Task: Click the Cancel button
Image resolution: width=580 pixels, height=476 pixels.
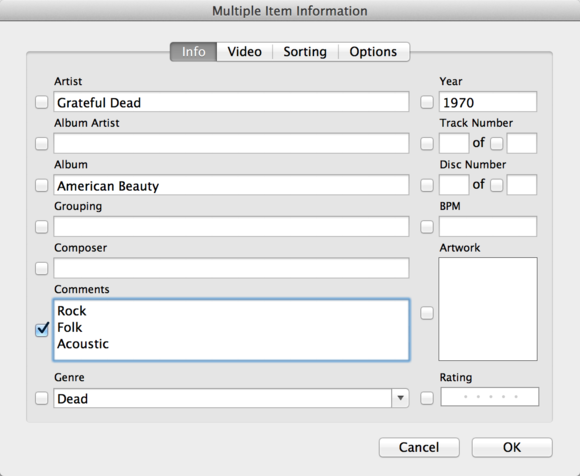Action: [419, 448]
